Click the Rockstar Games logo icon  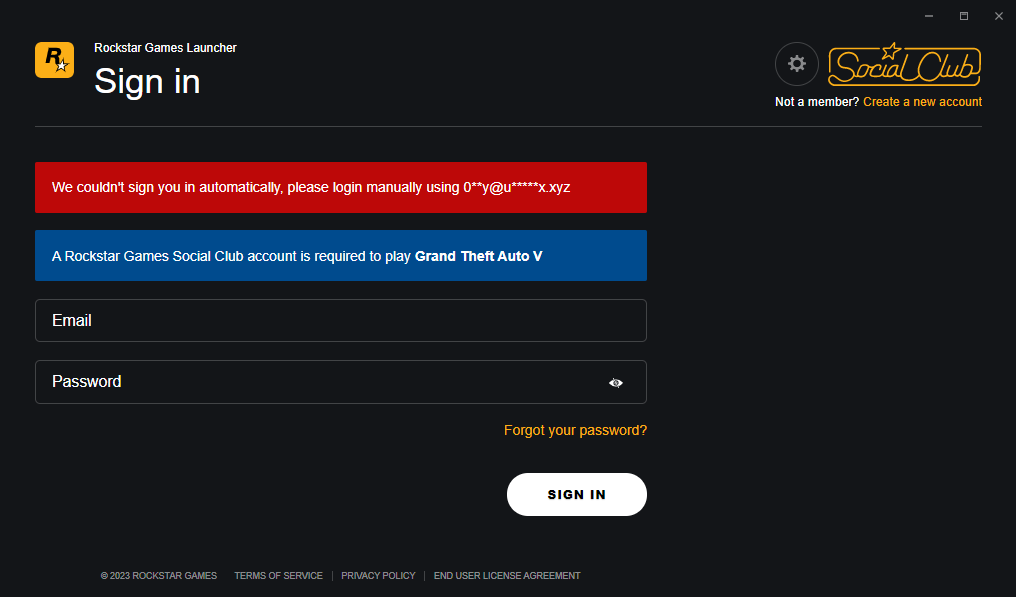click(x=54, y=60)
